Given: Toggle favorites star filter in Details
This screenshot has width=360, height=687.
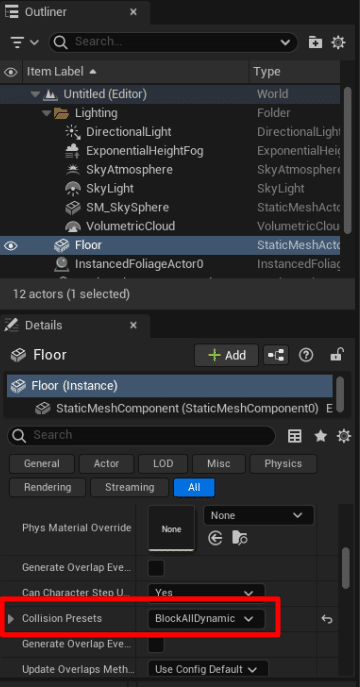Looking at the screenshot, I should click(x=321, y=436).
